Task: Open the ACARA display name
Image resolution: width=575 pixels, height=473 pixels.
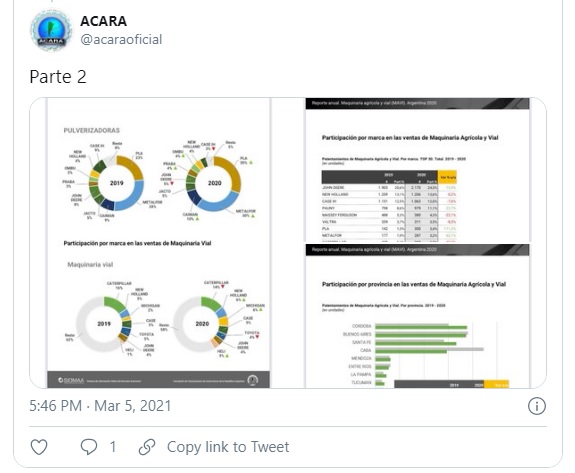Action: [103, 21]
